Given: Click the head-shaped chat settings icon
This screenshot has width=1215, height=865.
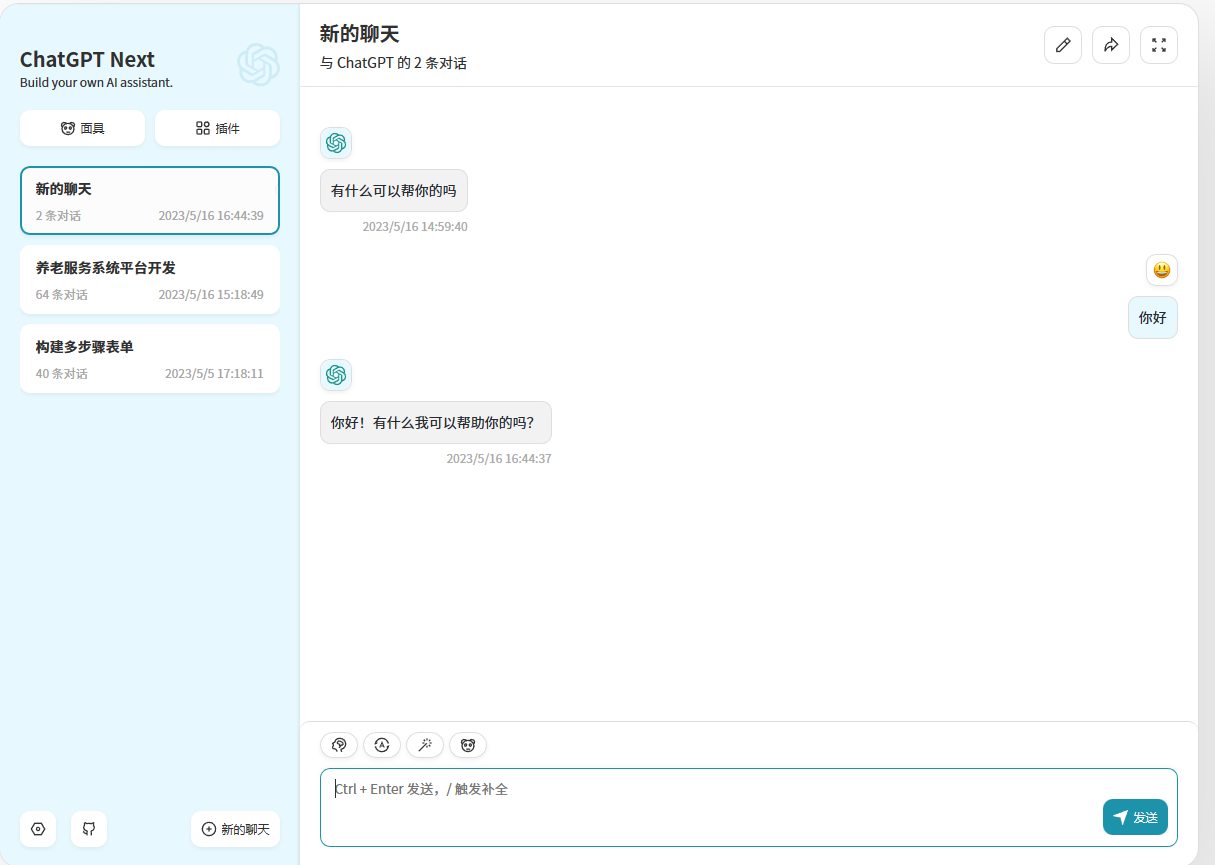Looking at the screenshot, I should [339, 745].
